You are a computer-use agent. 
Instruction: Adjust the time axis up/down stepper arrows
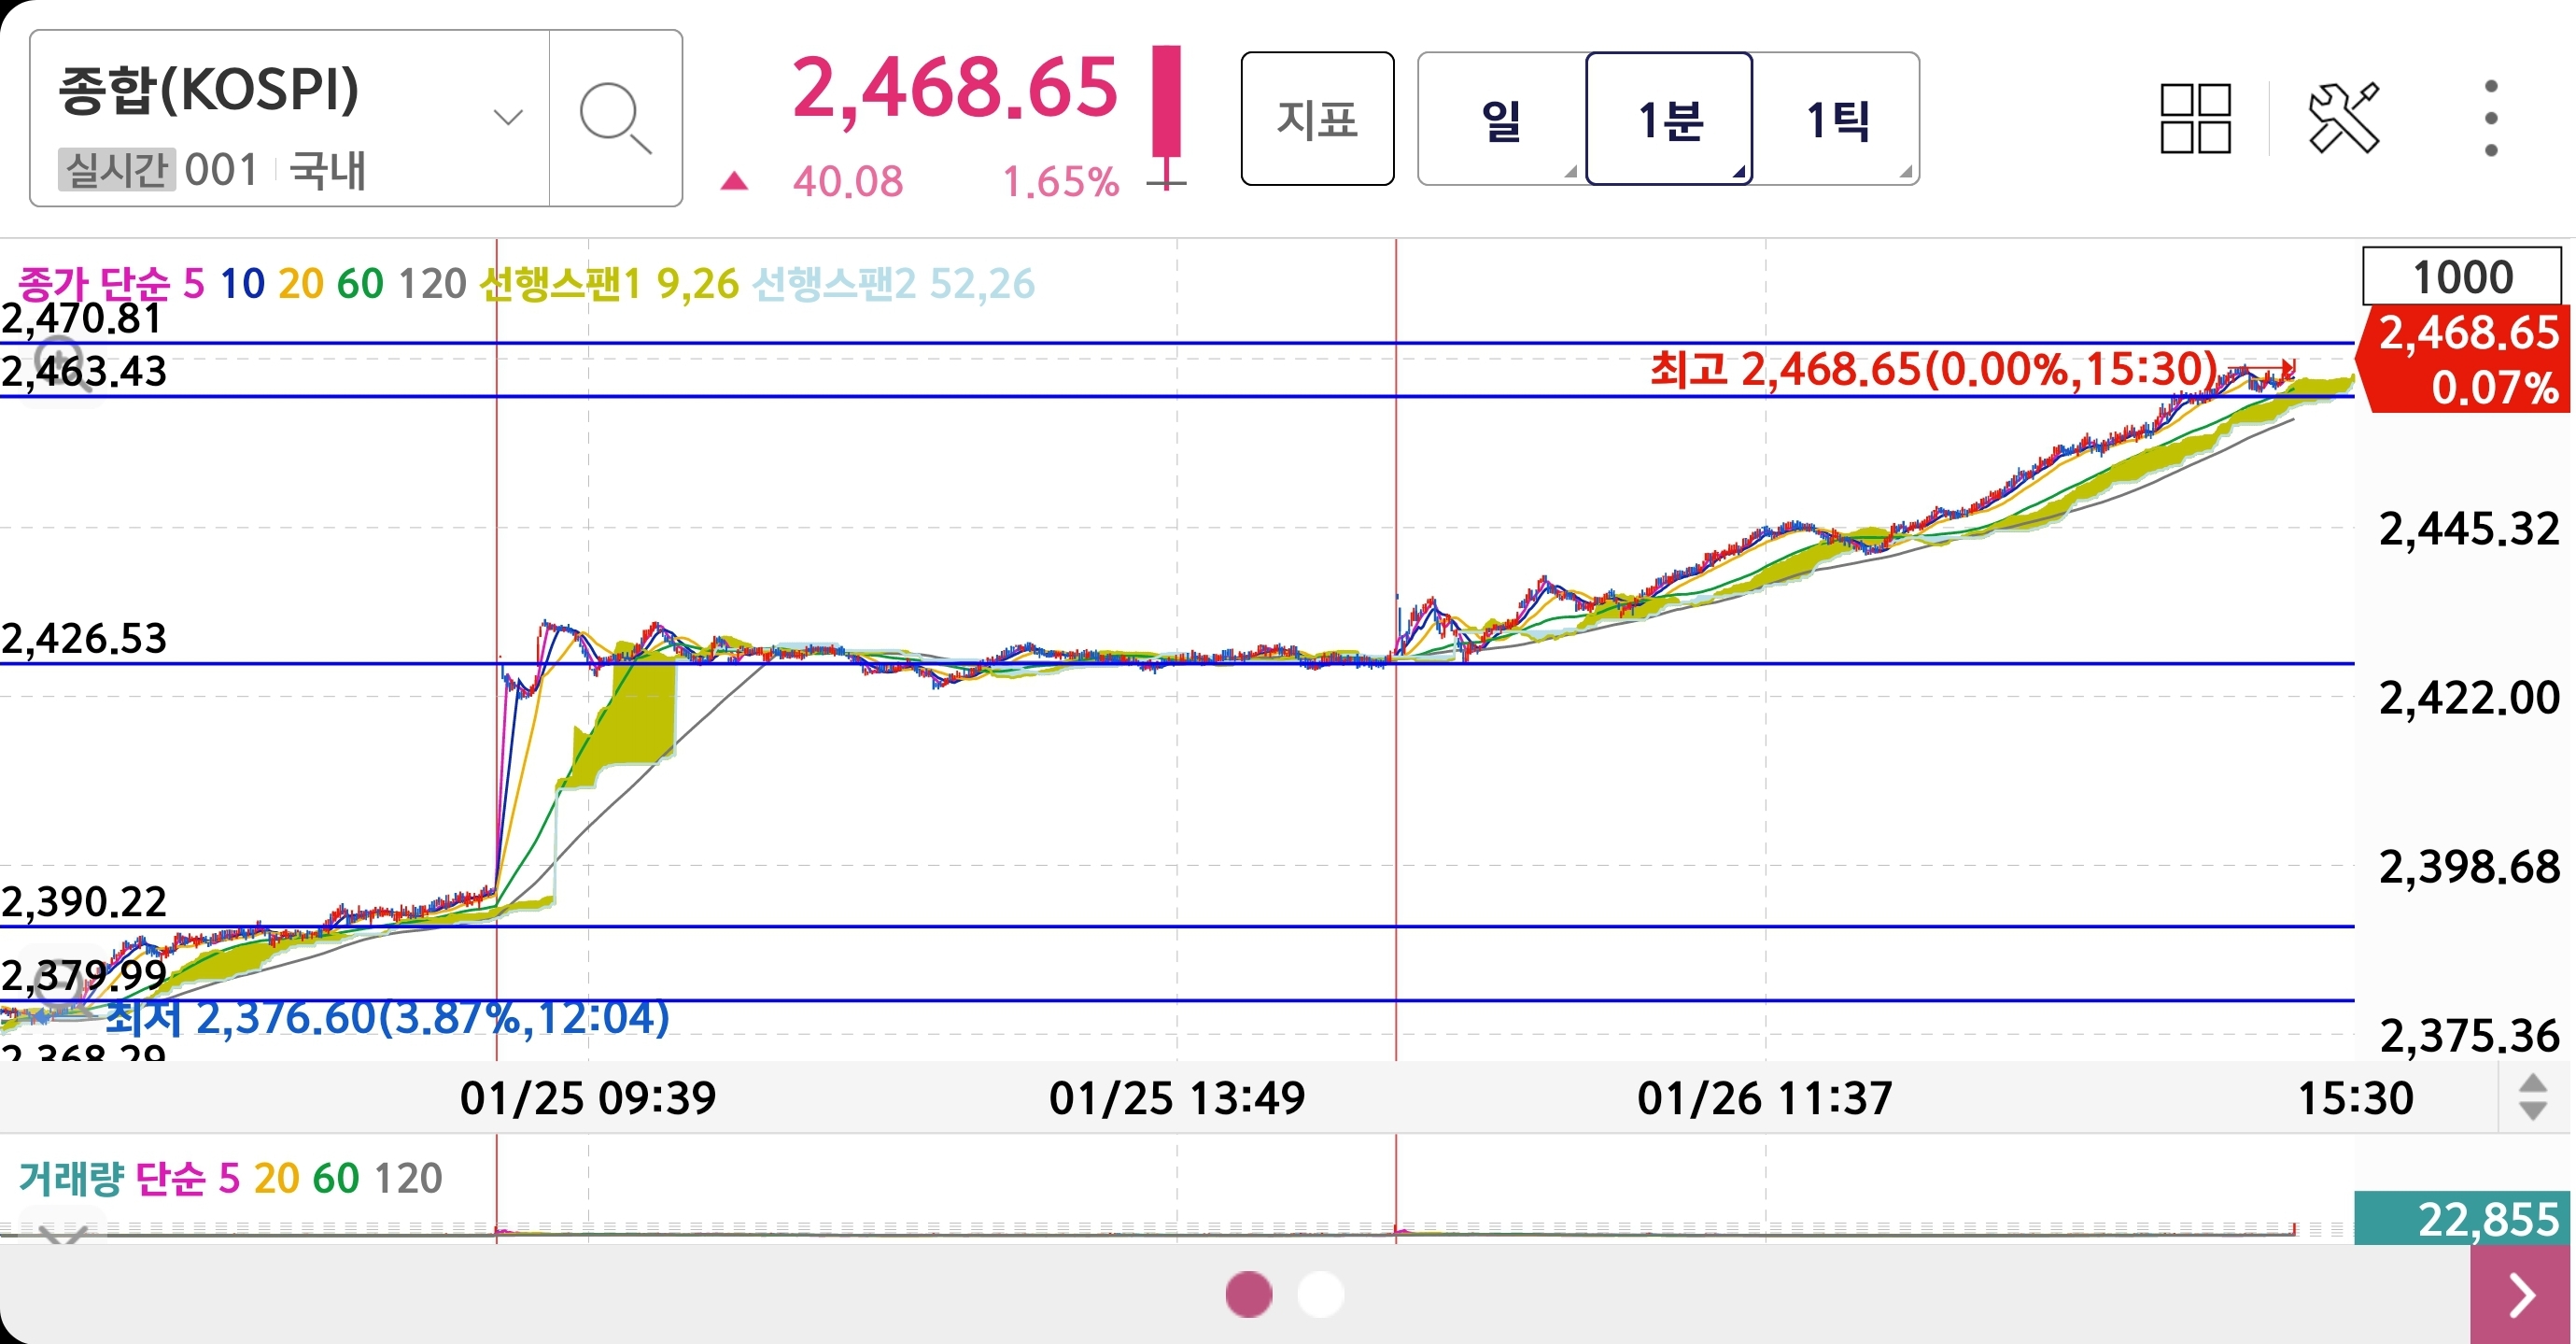(x=2532, y=1098)
